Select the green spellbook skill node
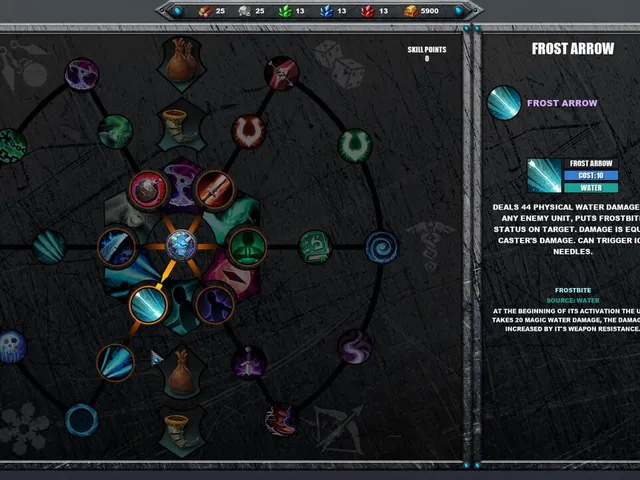This screenshot has height=480, width=640. (315, 247)
